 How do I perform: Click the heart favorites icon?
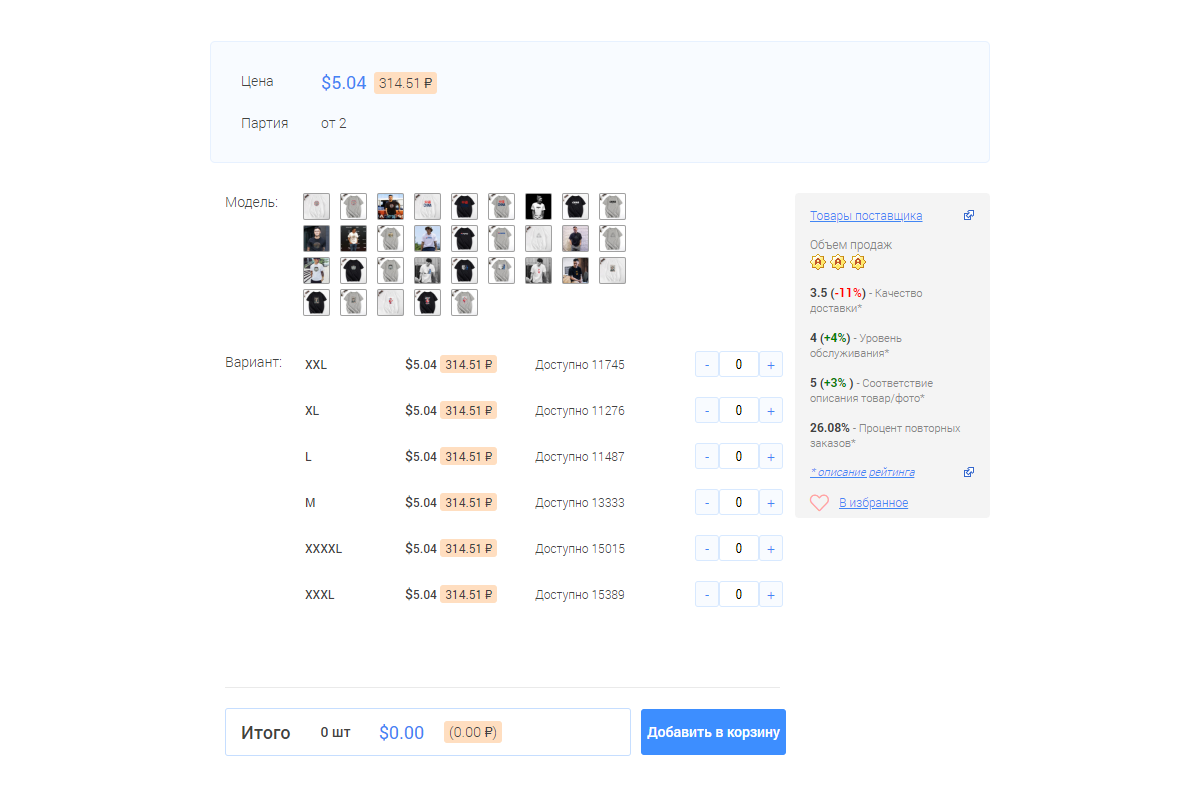819,503
